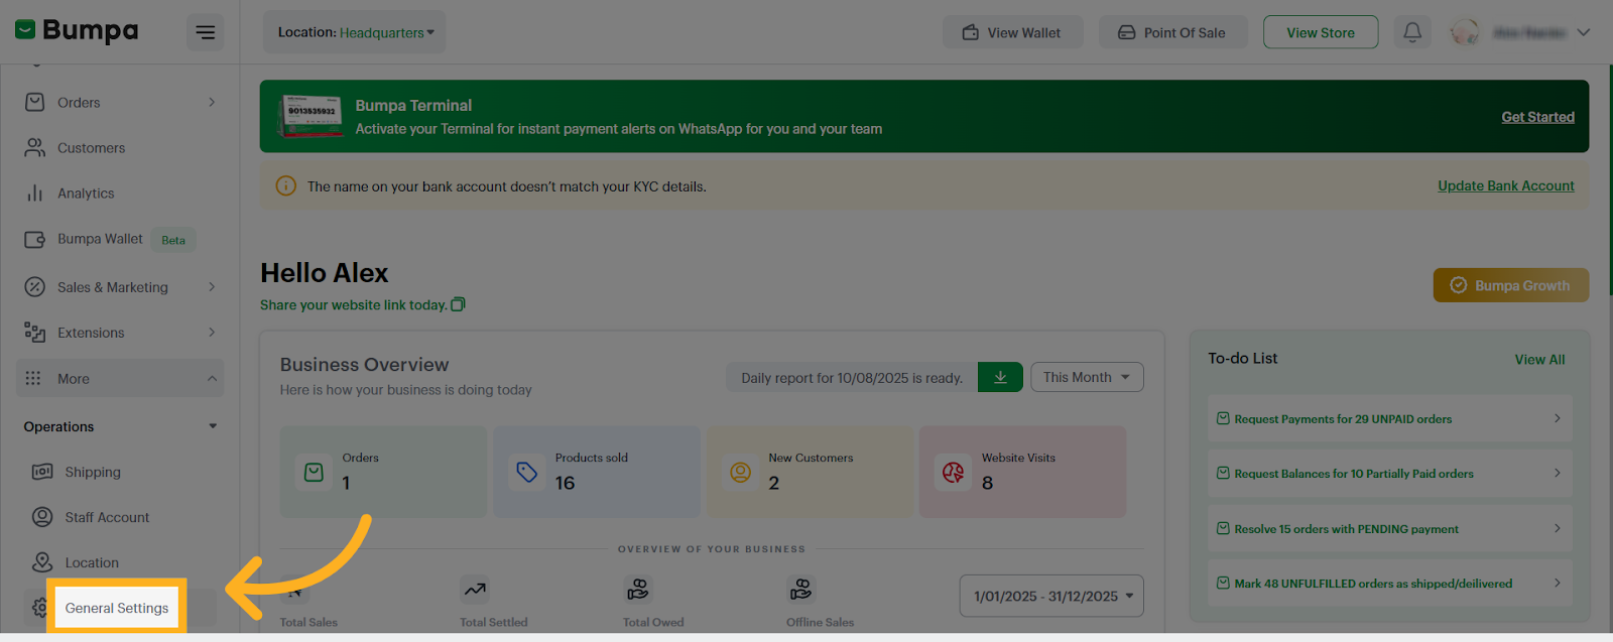
Task: Click the Staff Account person icon
Action: tap(42, 517)
